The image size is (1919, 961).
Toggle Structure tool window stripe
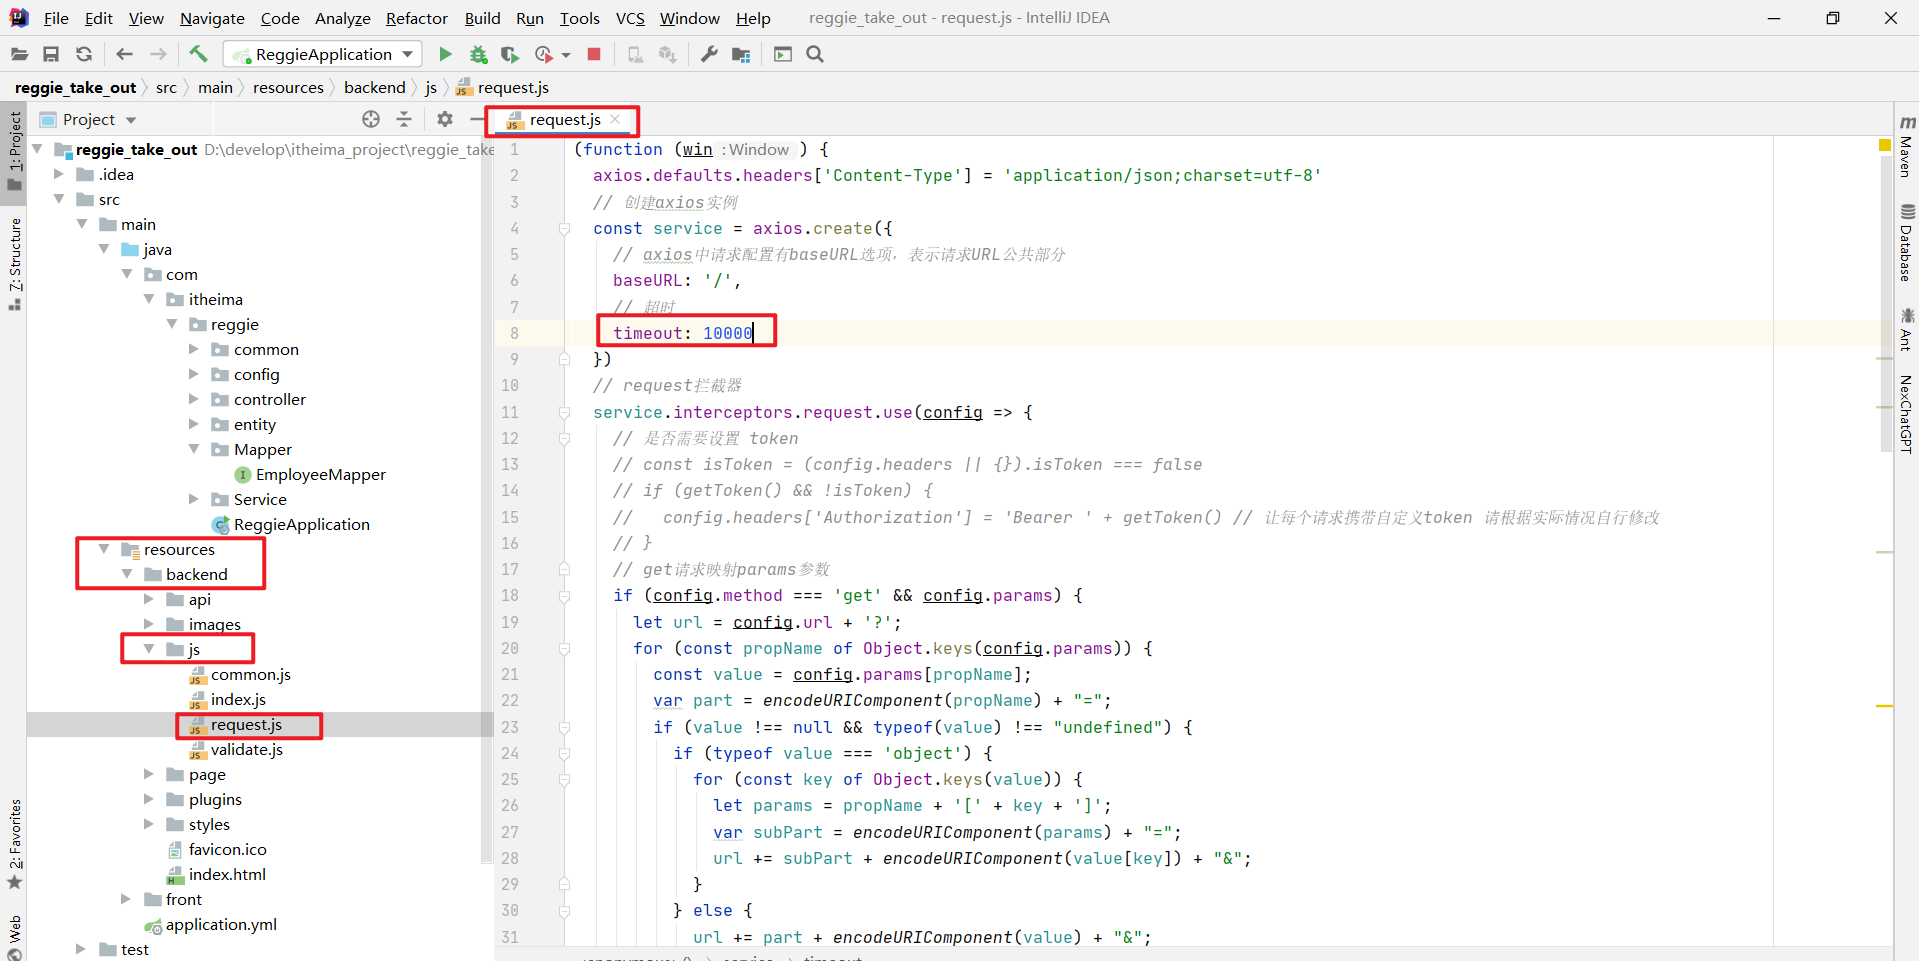14,262
